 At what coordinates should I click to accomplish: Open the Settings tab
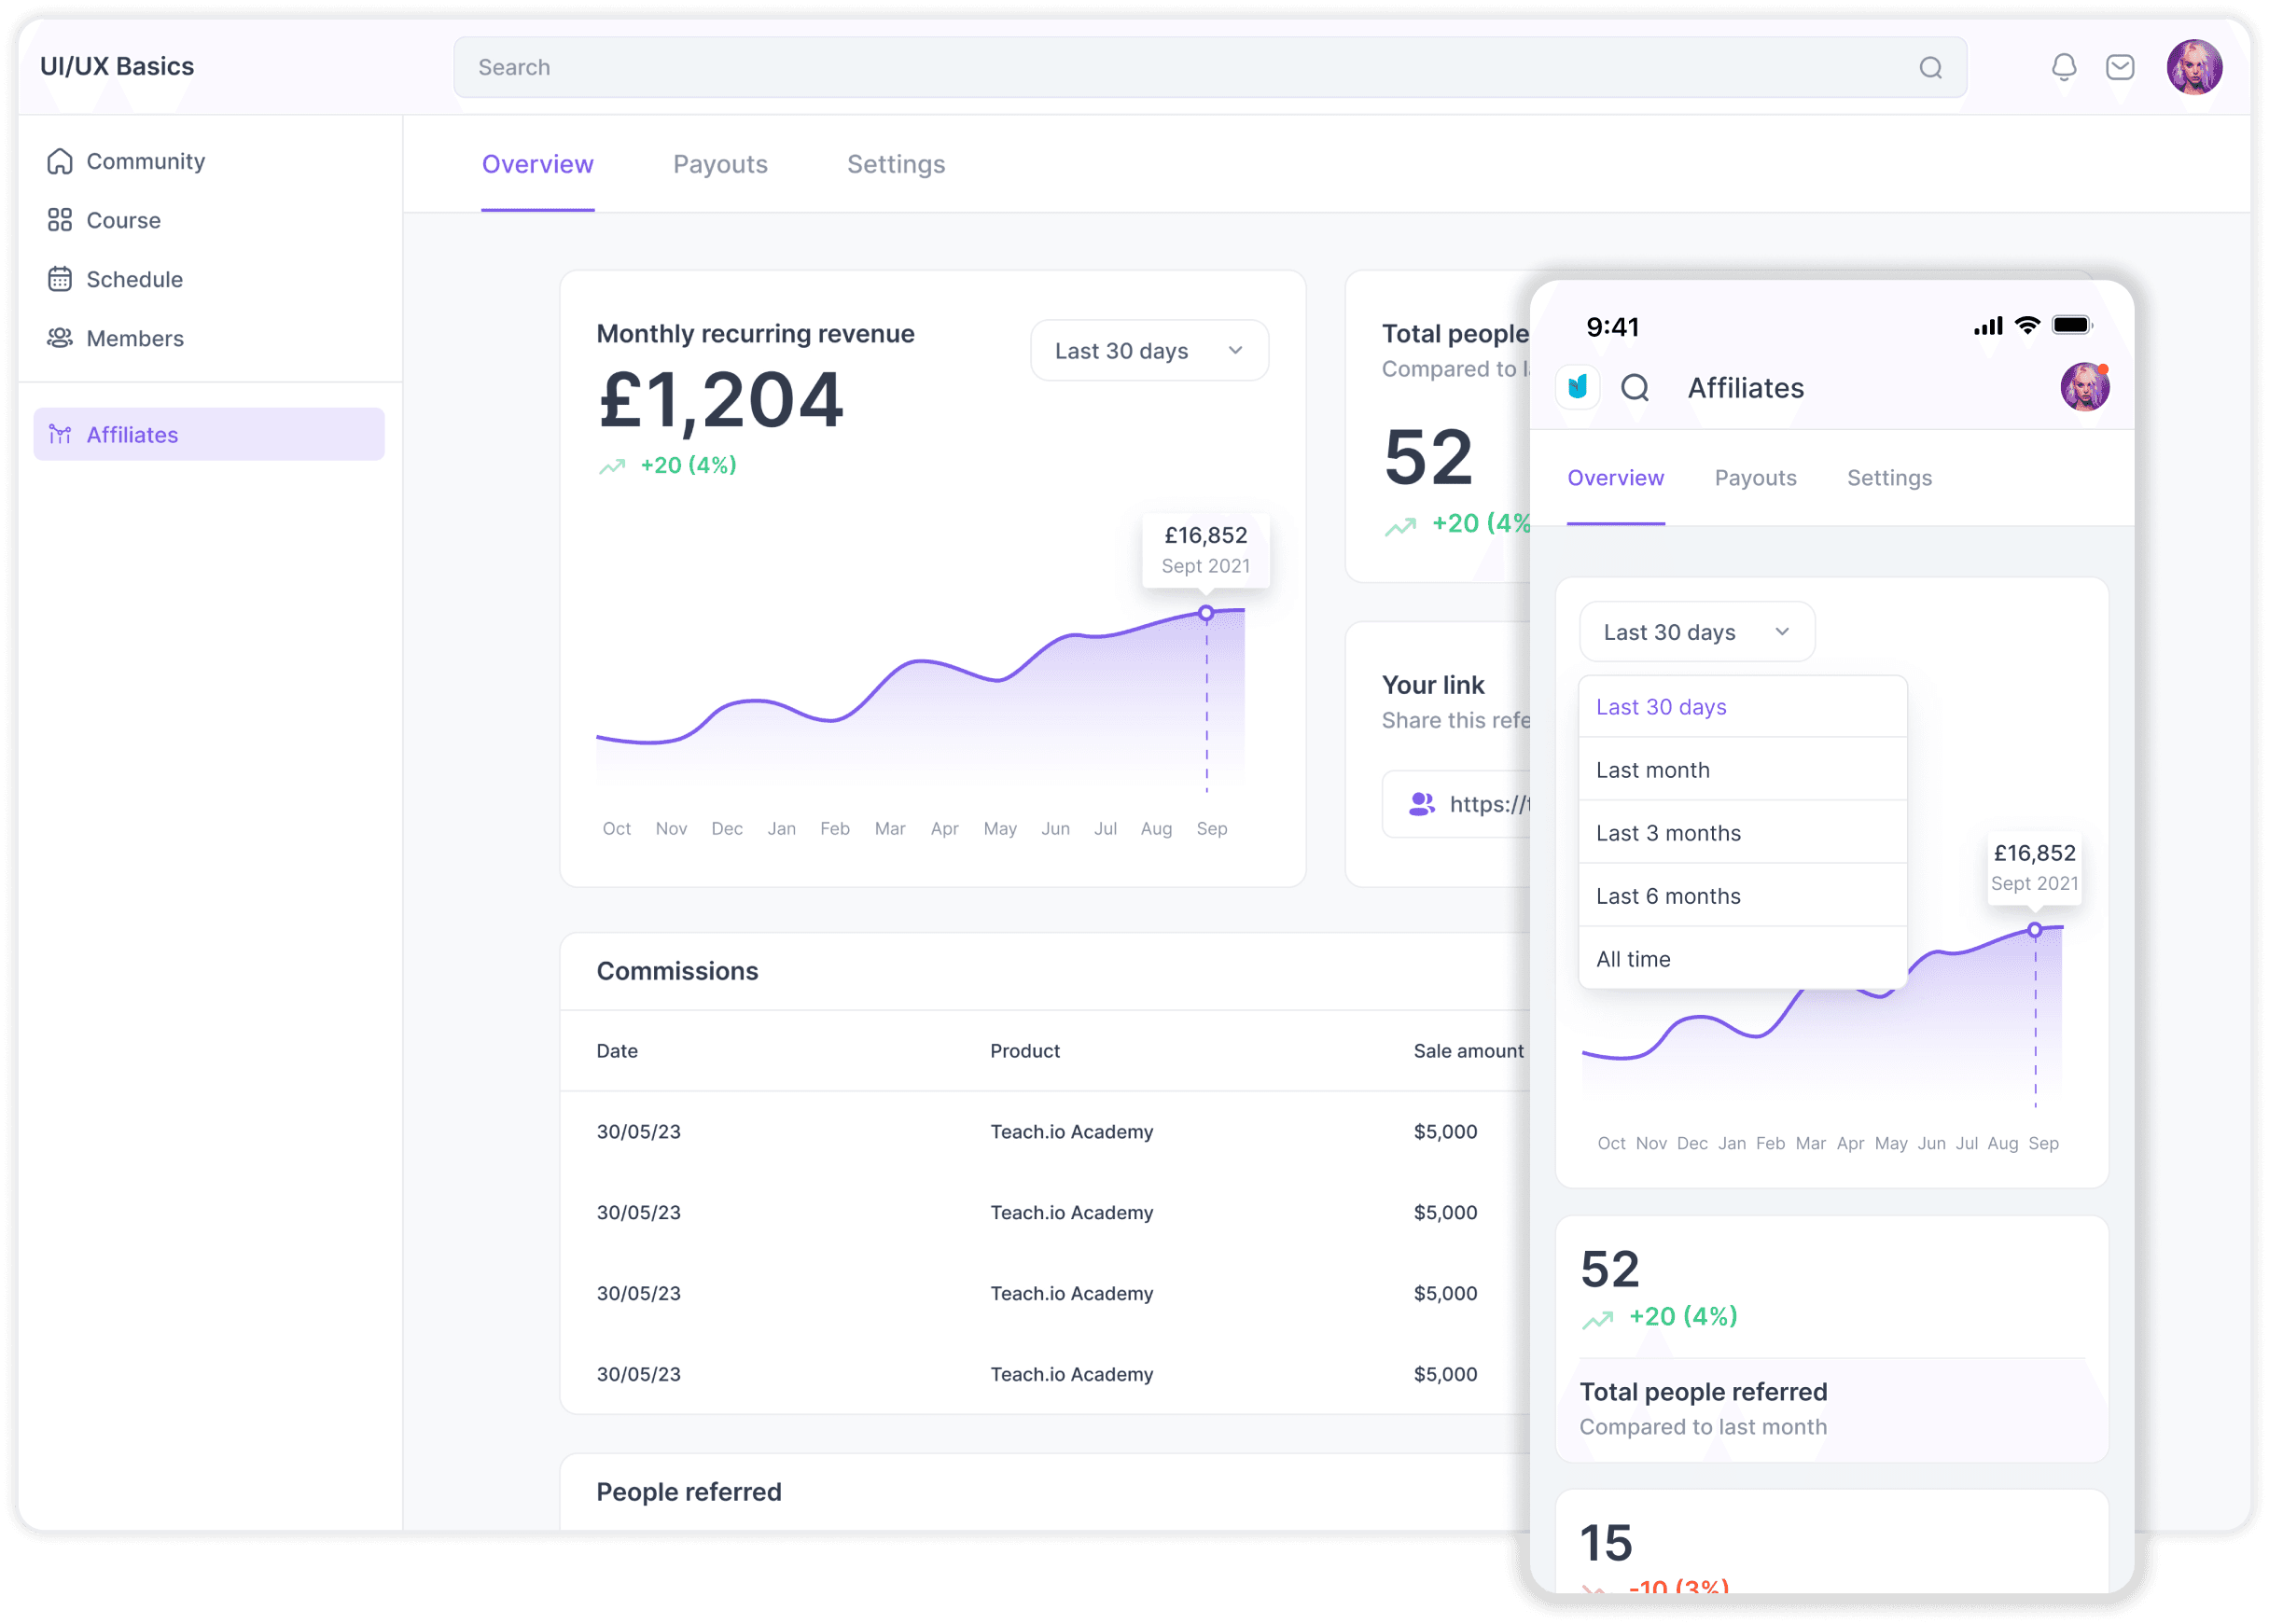pos(897,163)
